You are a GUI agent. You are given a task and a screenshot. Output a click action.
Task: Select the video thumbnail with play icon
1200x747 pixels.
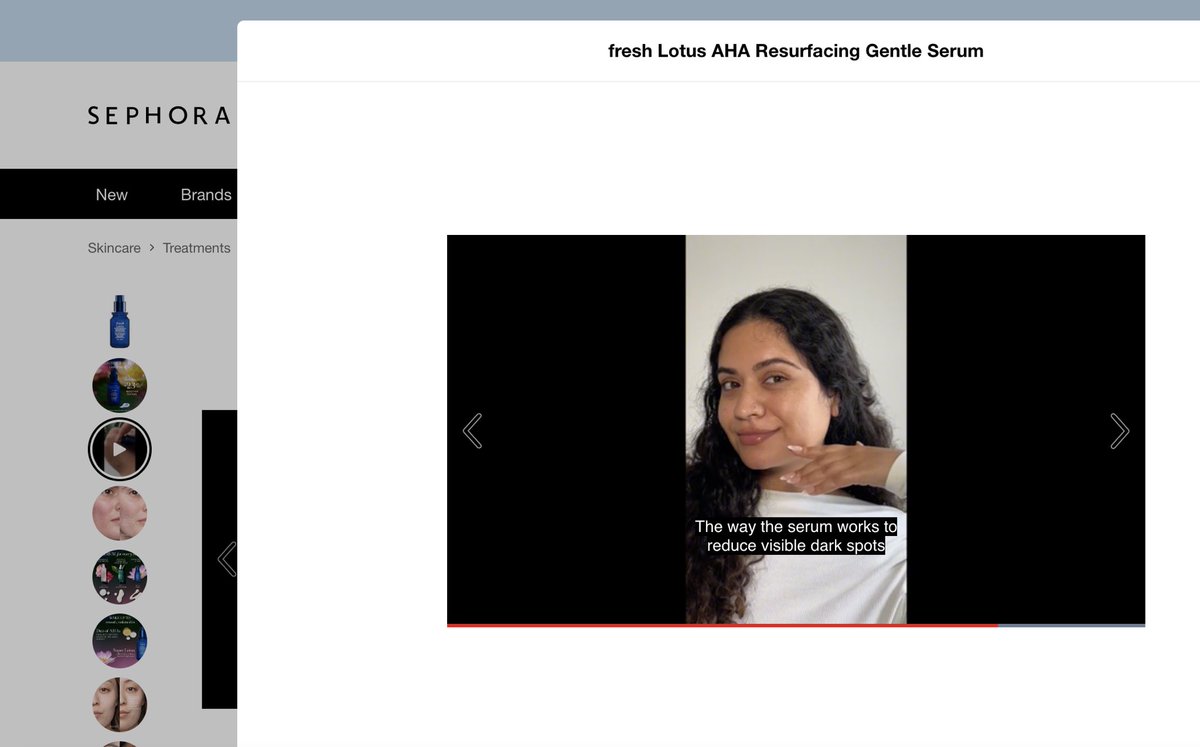(x=120, y=450)
